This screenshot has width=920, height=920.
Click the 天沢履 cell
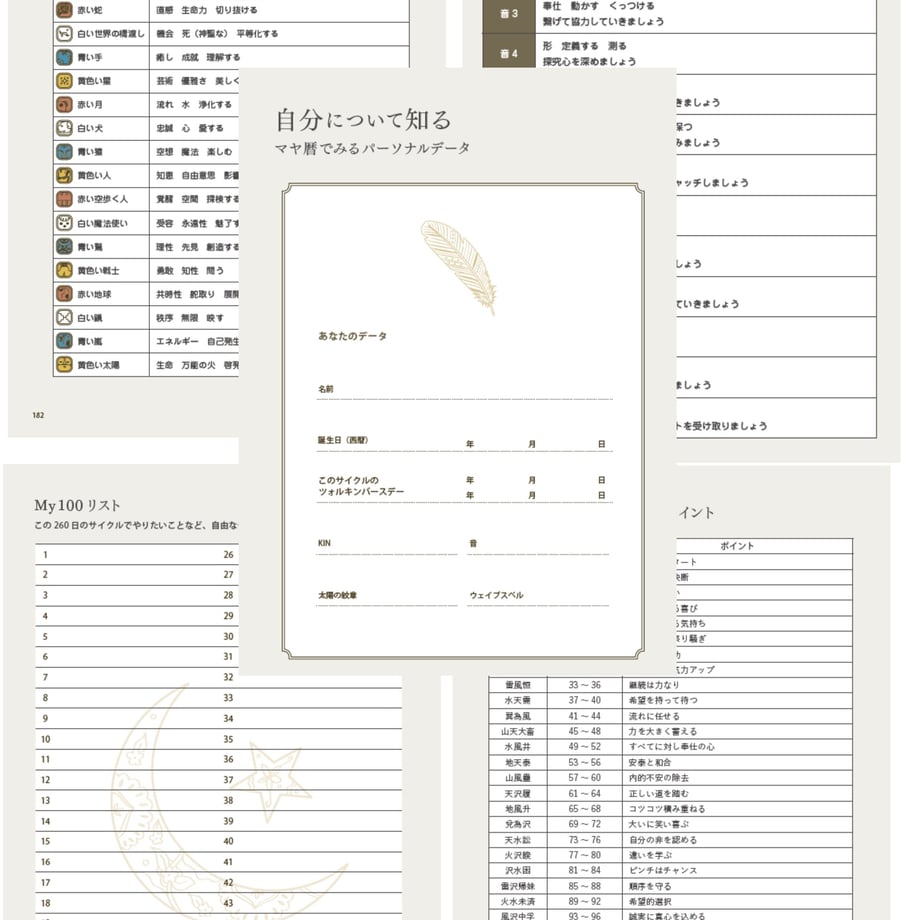[x=518, y=793]
